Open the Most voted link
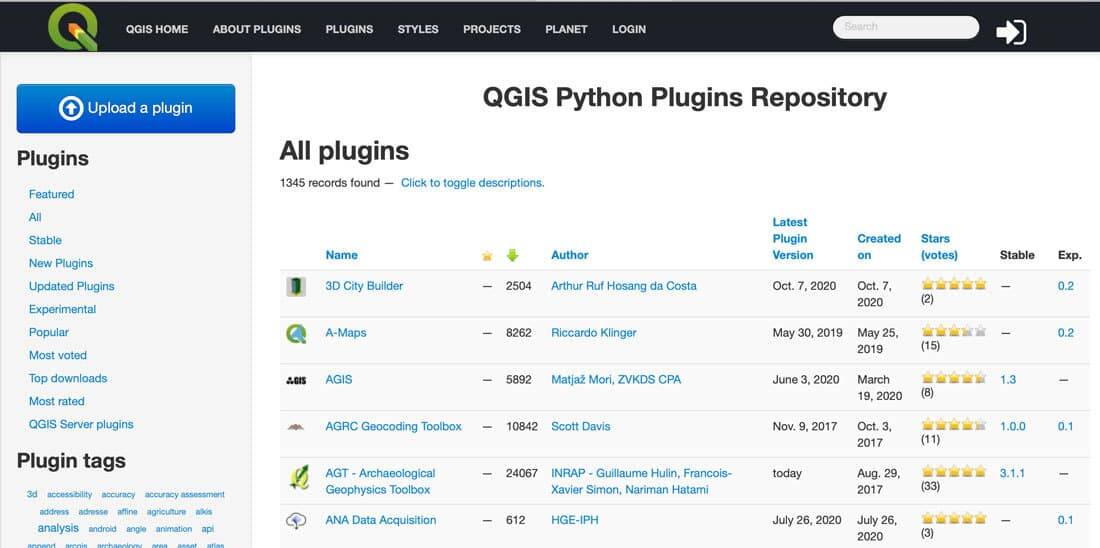Image resolution: width=1100 pixels, height=548 pixels. 58,356
